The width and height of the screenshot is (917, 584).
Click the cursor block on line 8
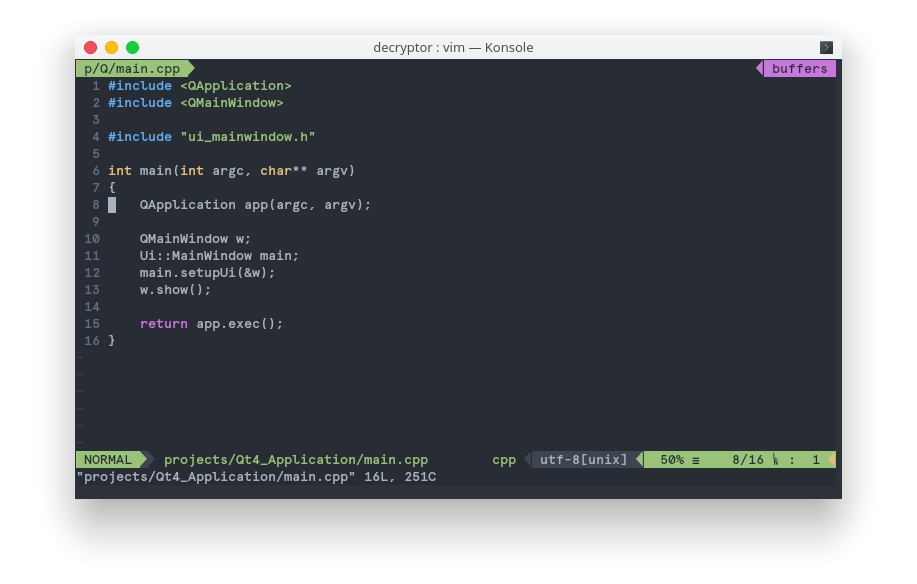tap(113, 204)
